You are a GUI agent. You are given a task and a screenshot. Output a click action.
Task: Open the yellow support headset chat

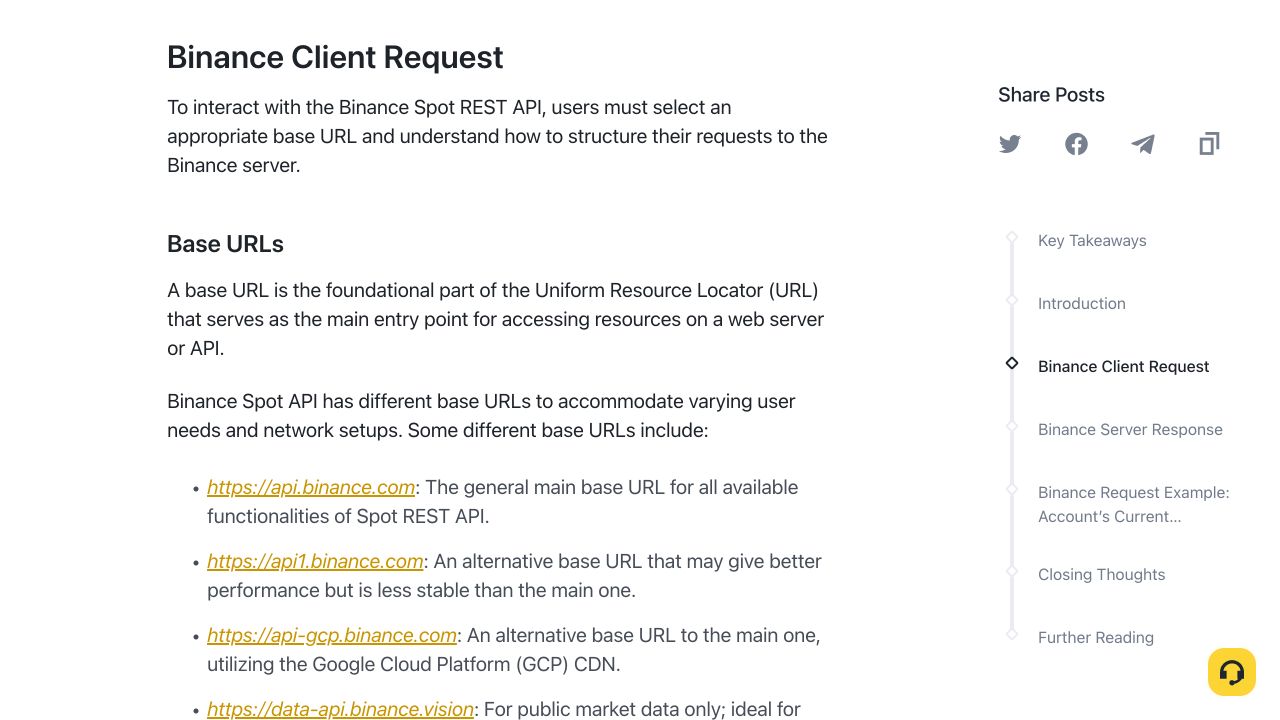1232,672
